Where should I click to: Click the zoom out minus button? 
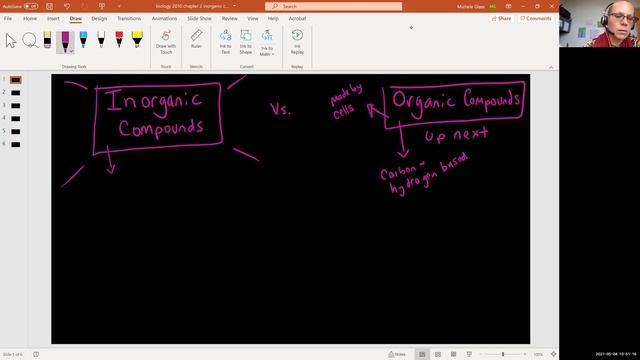pyautogui.click(x=481, y=354)
